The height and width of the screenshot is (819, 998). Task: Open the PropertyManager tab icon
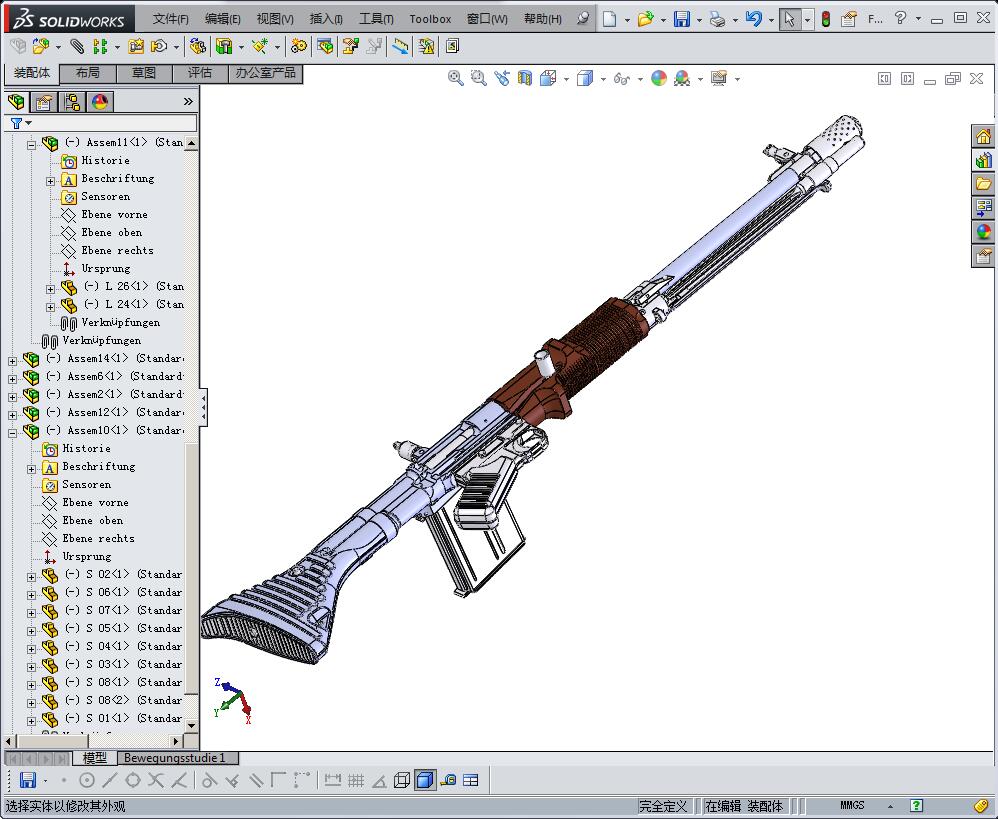tap(44, 102)
